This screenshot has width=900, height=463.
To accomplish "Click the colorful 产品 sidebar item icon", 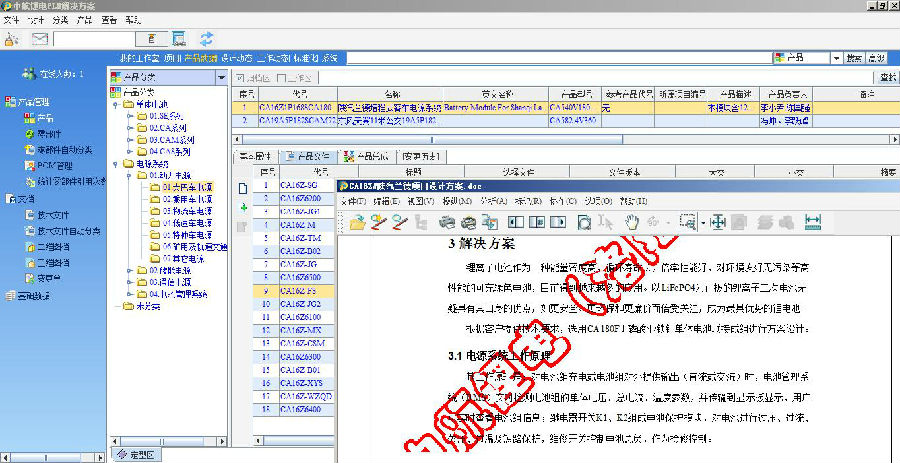I will [30, 118].
